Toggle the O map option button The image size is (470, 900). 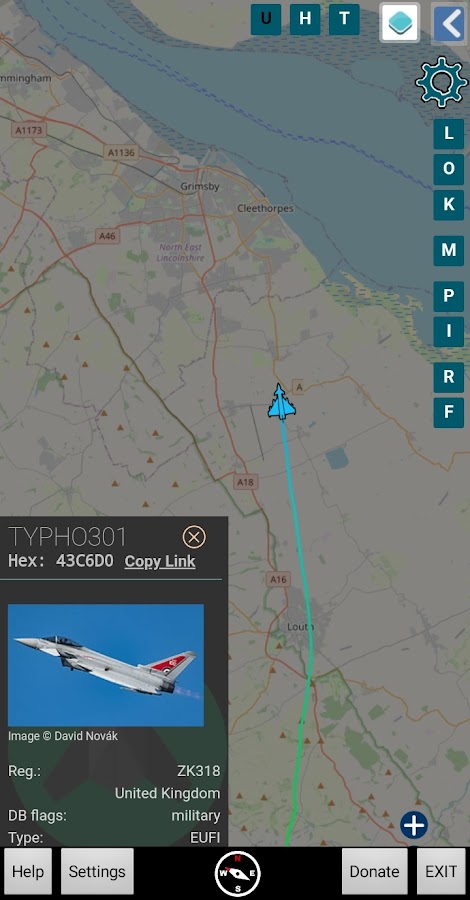point(449,169)
